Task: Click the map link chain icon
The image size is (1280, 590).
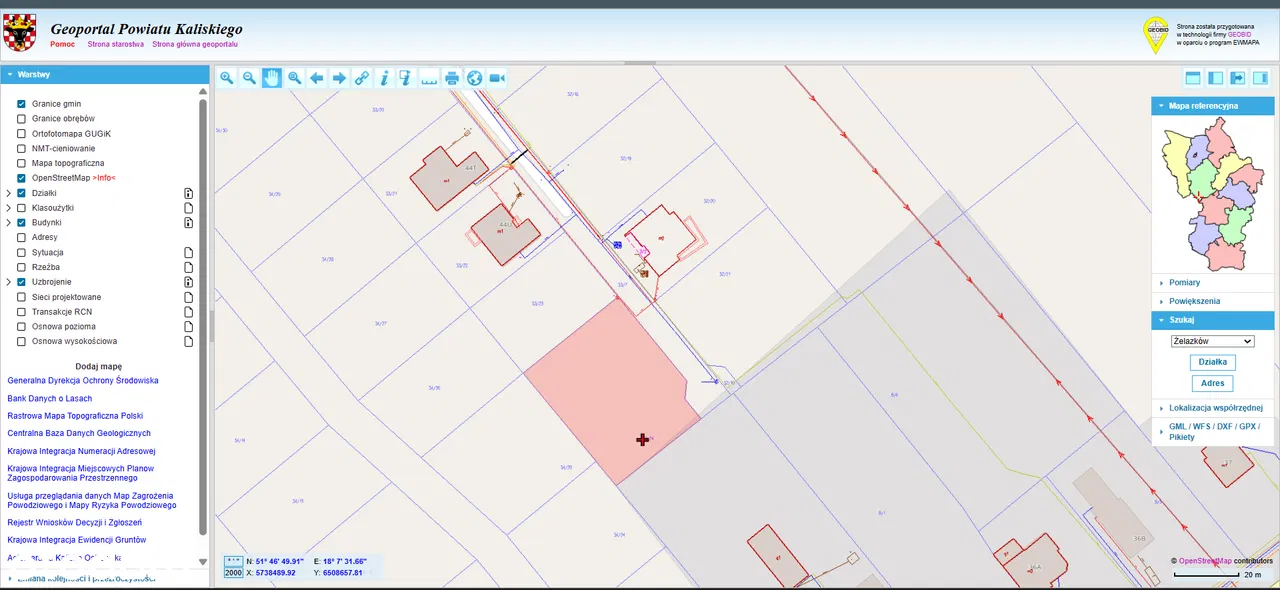Action: click(x=362, y=78)
